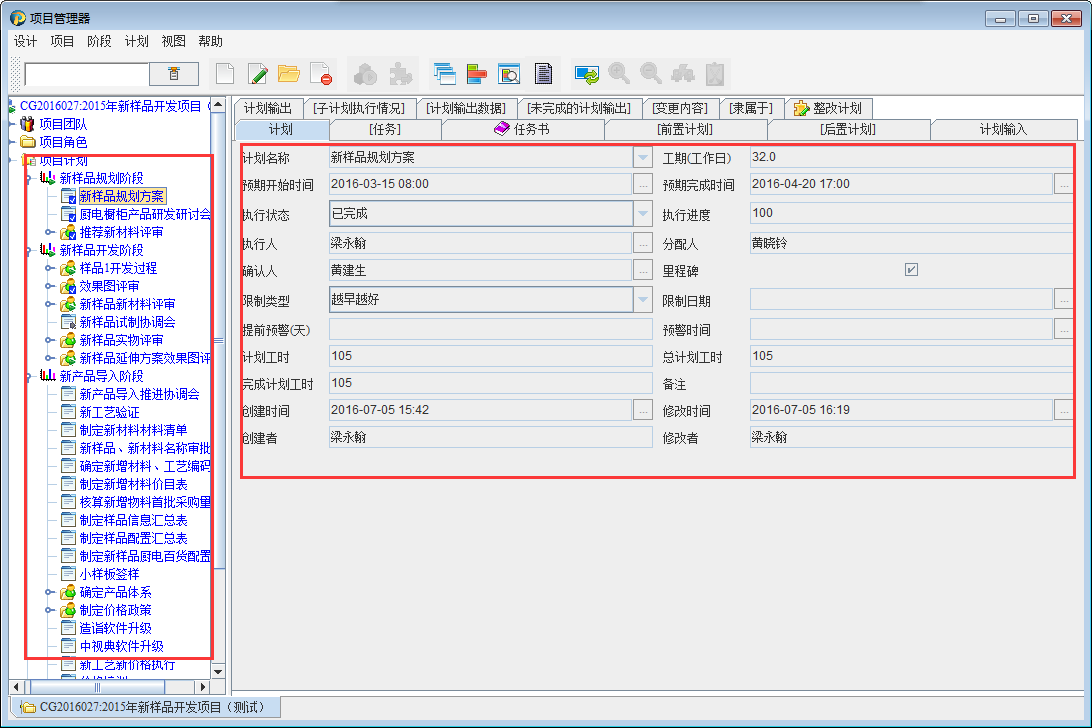Switch to the 任务书 tab

(521, 129)
